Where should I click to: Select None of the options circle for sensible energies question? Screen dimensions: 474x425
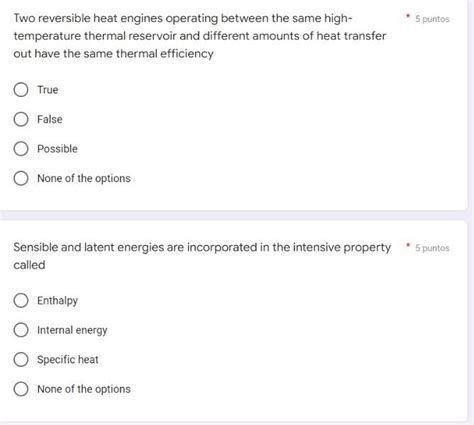tap(21, 389)
